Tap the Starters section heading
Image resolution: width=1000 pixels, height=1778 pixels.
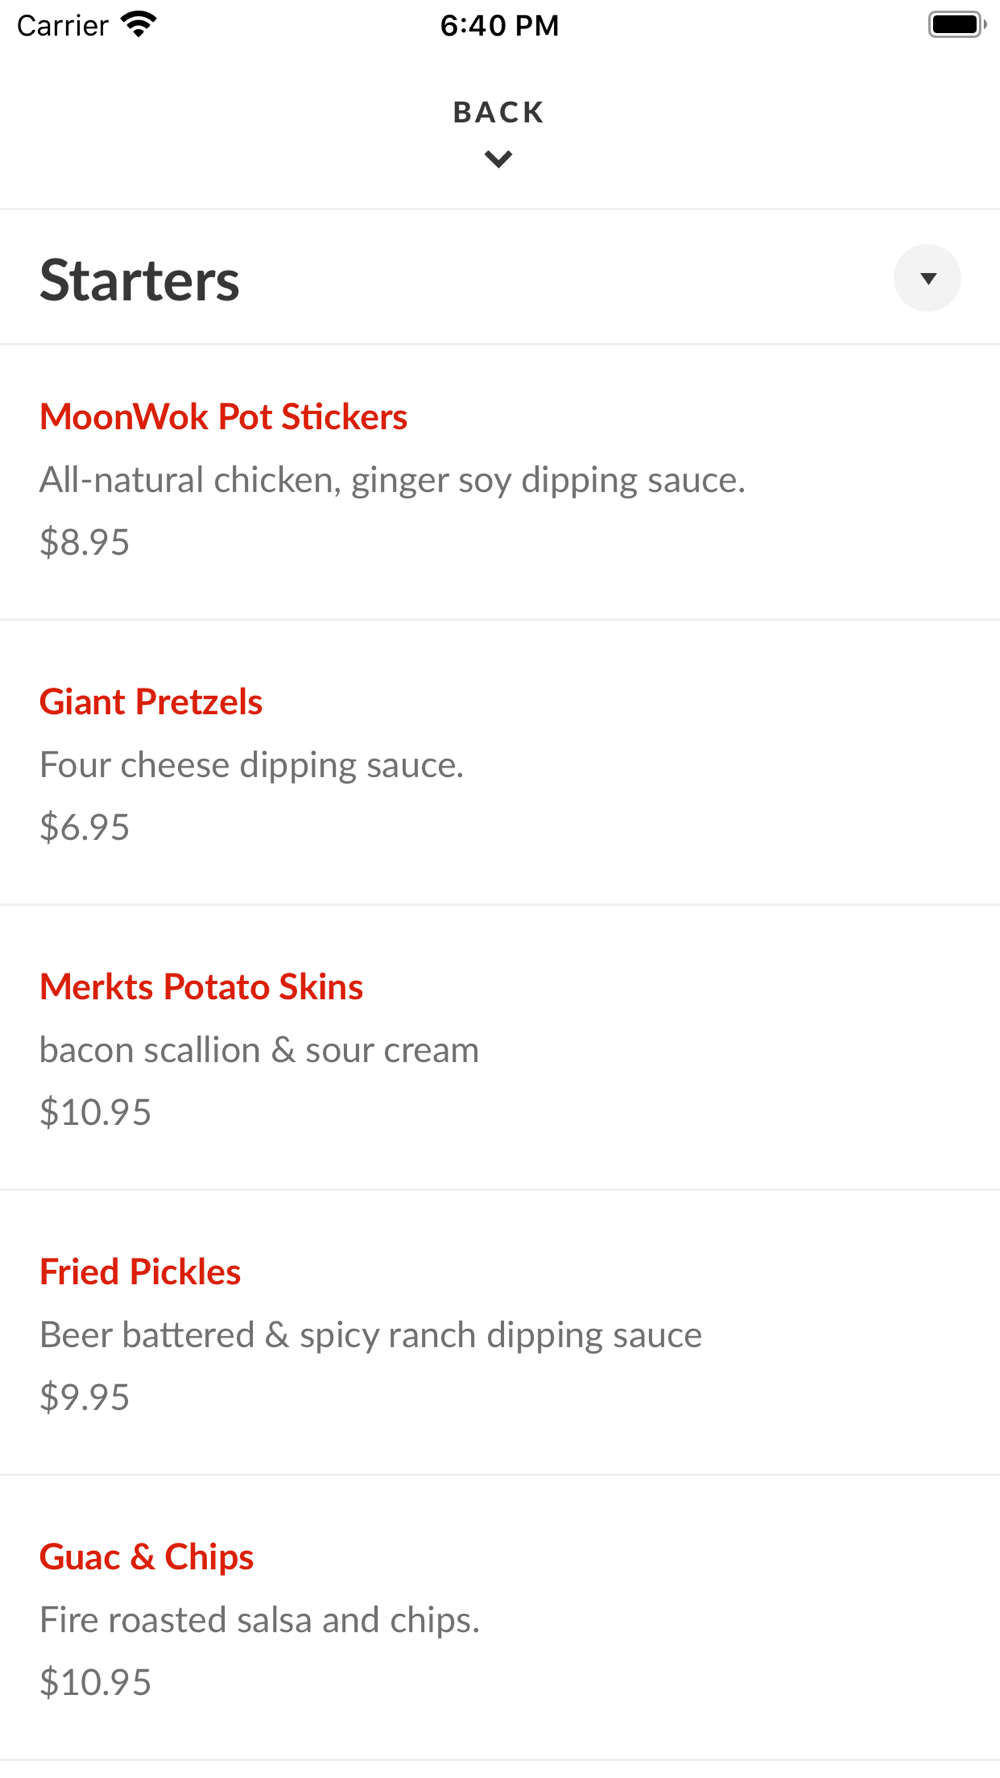point(140,280)
